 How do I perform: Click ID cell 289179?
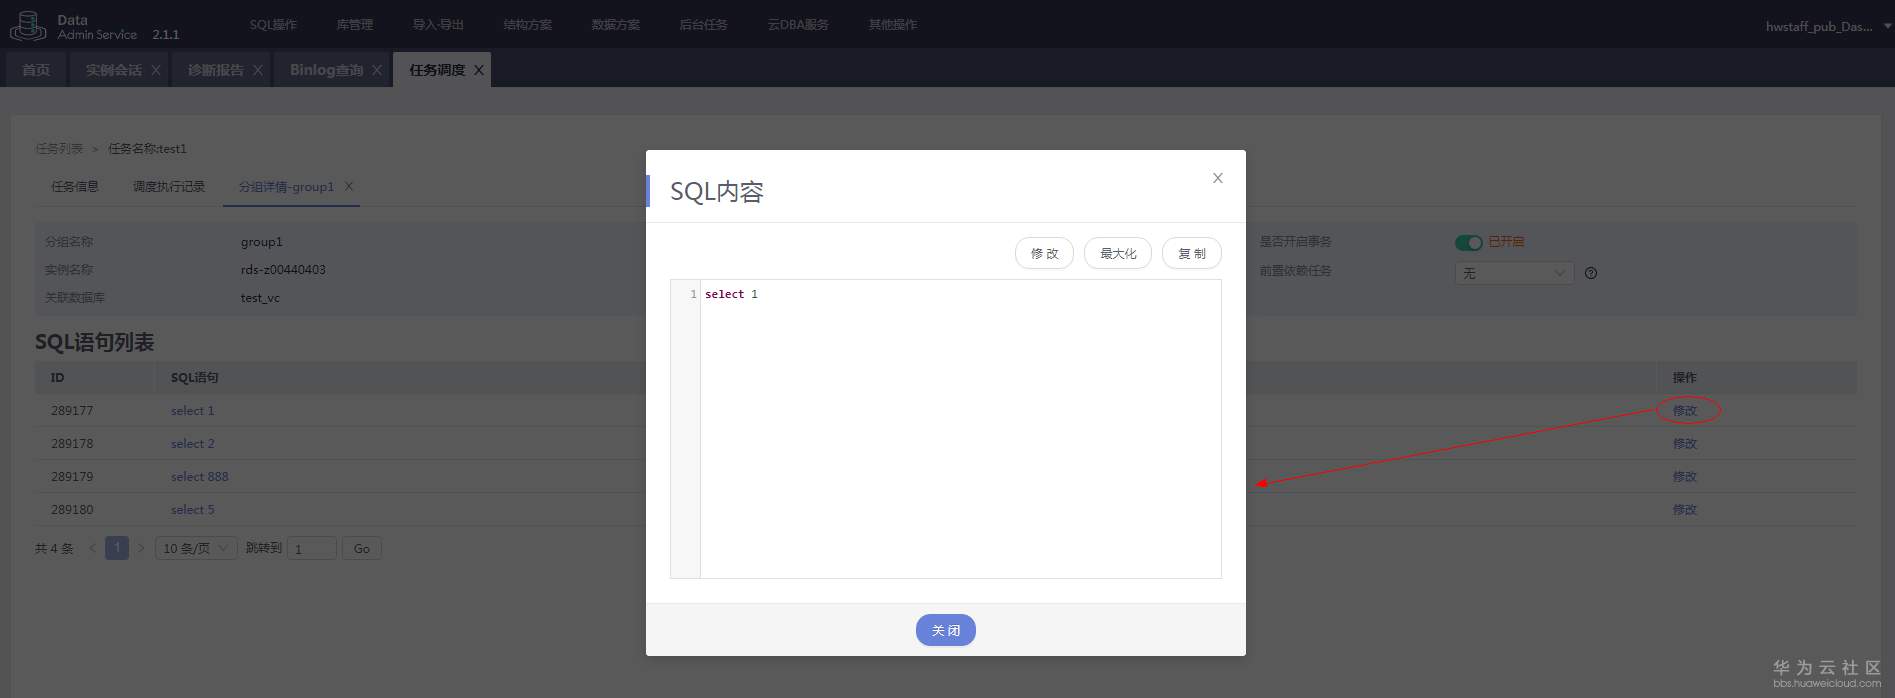(x=72, y=477)
